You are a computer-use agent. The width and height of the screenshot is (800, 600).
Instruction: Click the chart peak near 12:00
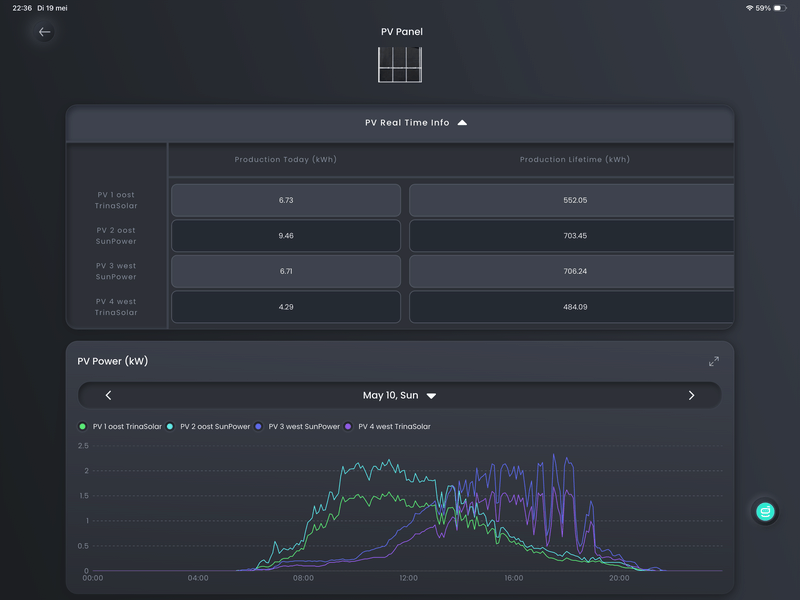(390, 461)
